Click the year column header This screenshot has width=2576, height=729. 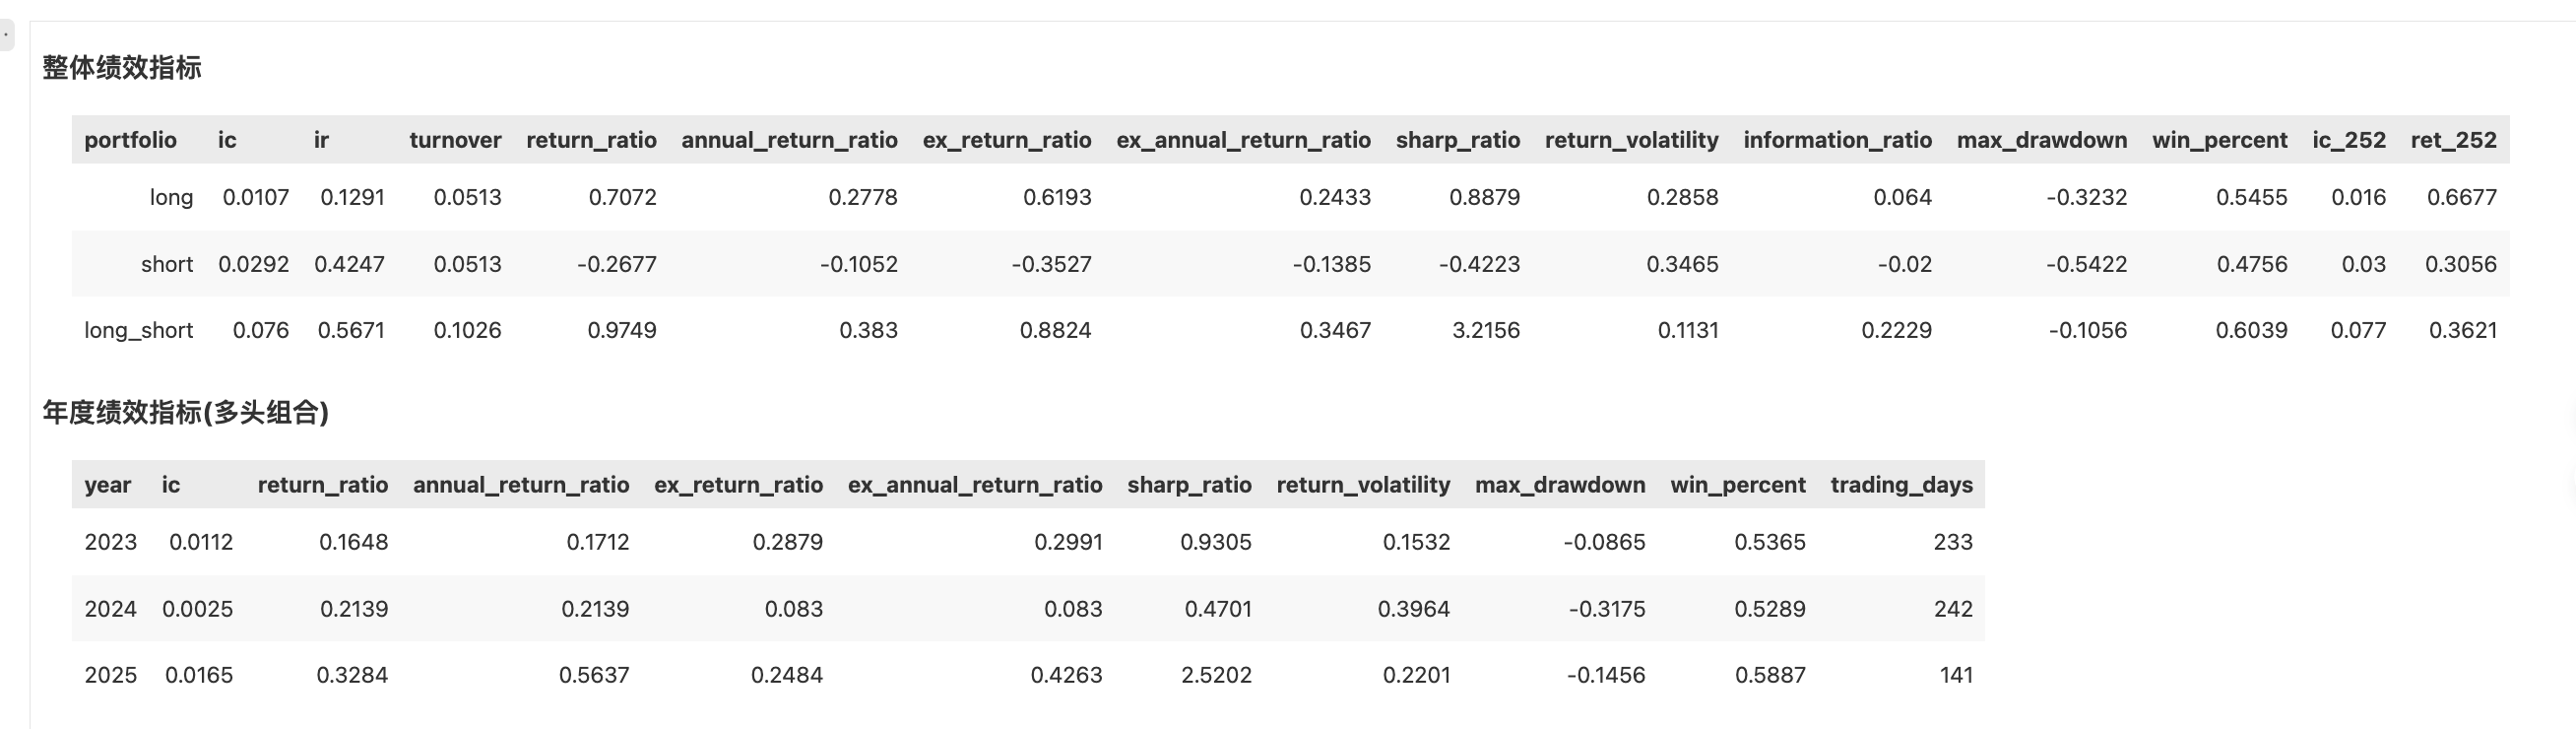click(107, 485)
